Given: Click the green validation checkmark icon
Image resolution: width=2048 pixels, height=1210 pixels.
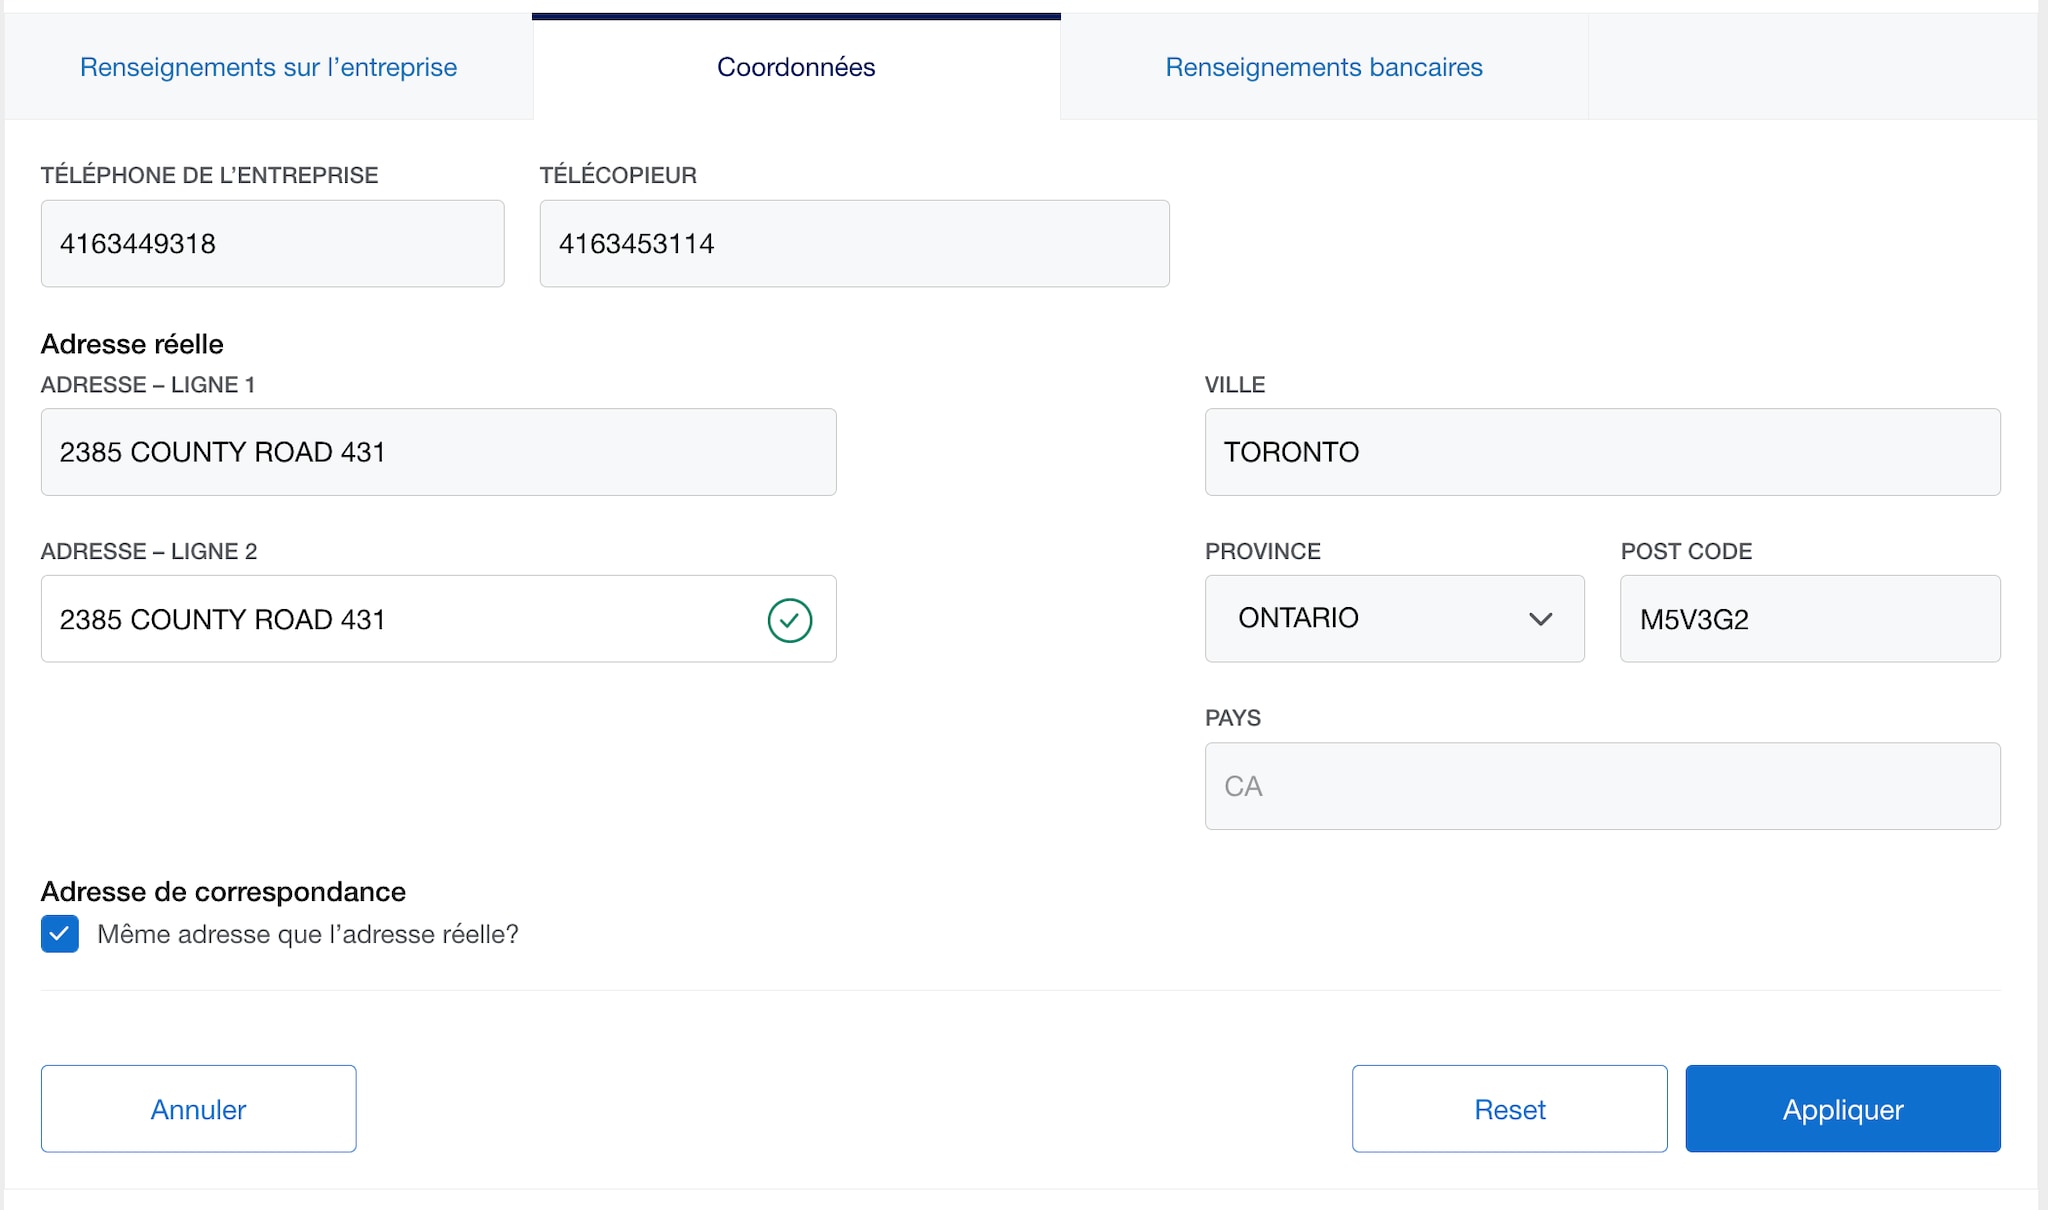Looking at the screenshot, I should click(x=789, y=619).
